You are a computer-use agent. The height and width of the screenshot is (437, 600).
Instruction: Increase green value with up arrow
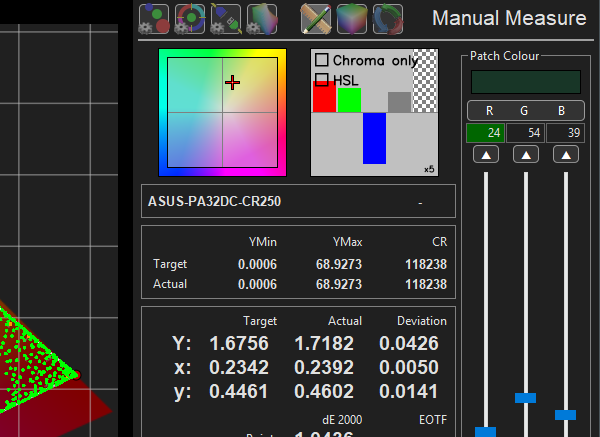tap(526, 155)
